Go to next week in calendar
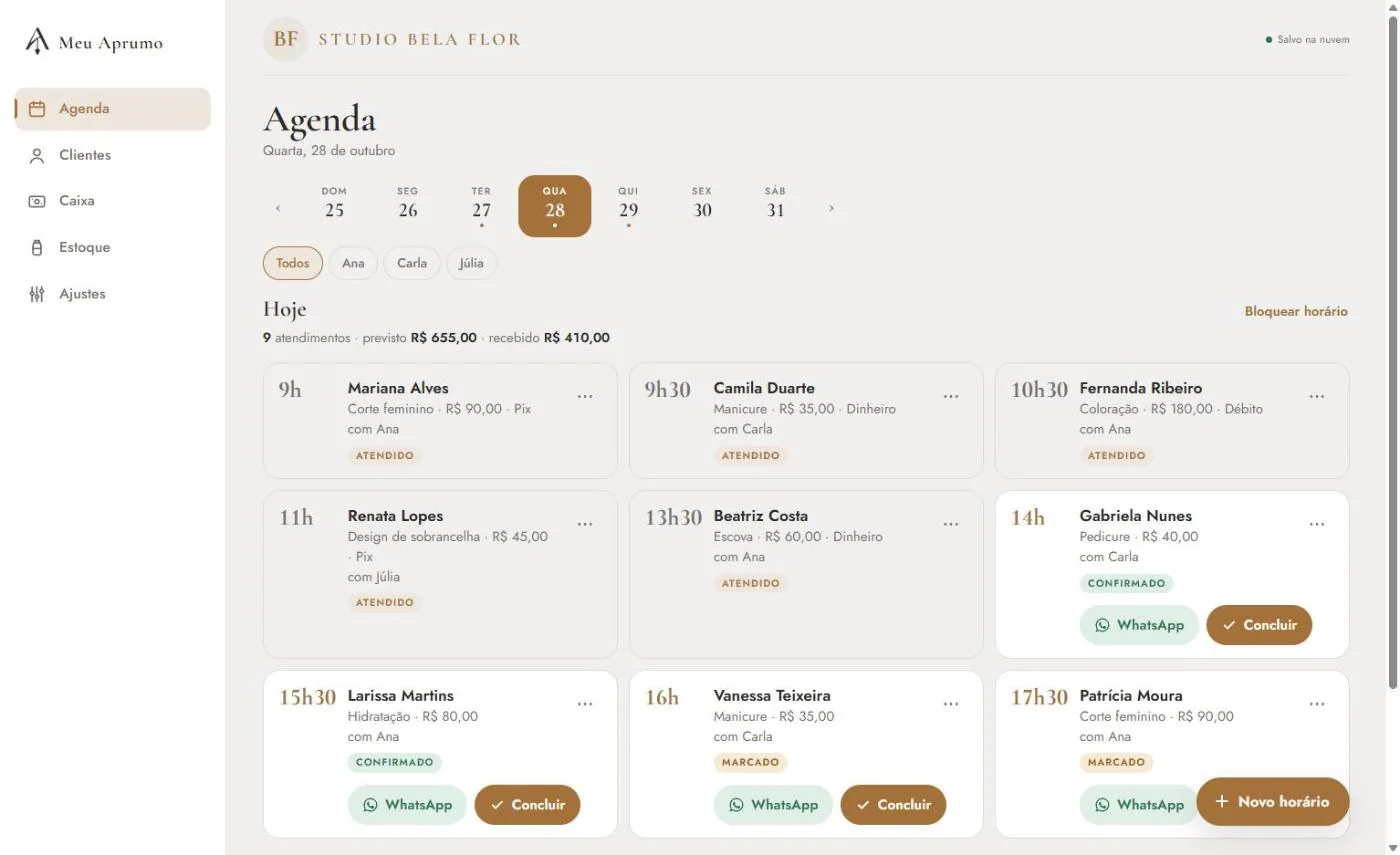This screenshot has width=1400, height=855. point(831,208)
